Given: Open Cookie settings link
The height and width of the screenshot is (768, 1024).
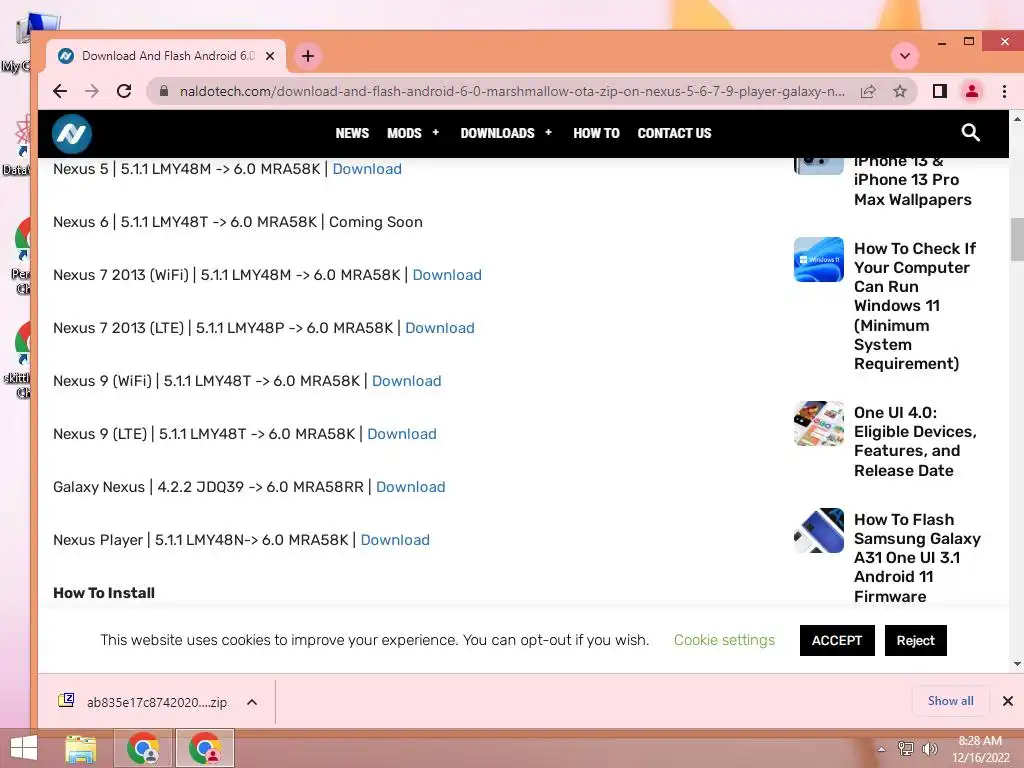Looking at the screenshot, I should coord(724,640).
